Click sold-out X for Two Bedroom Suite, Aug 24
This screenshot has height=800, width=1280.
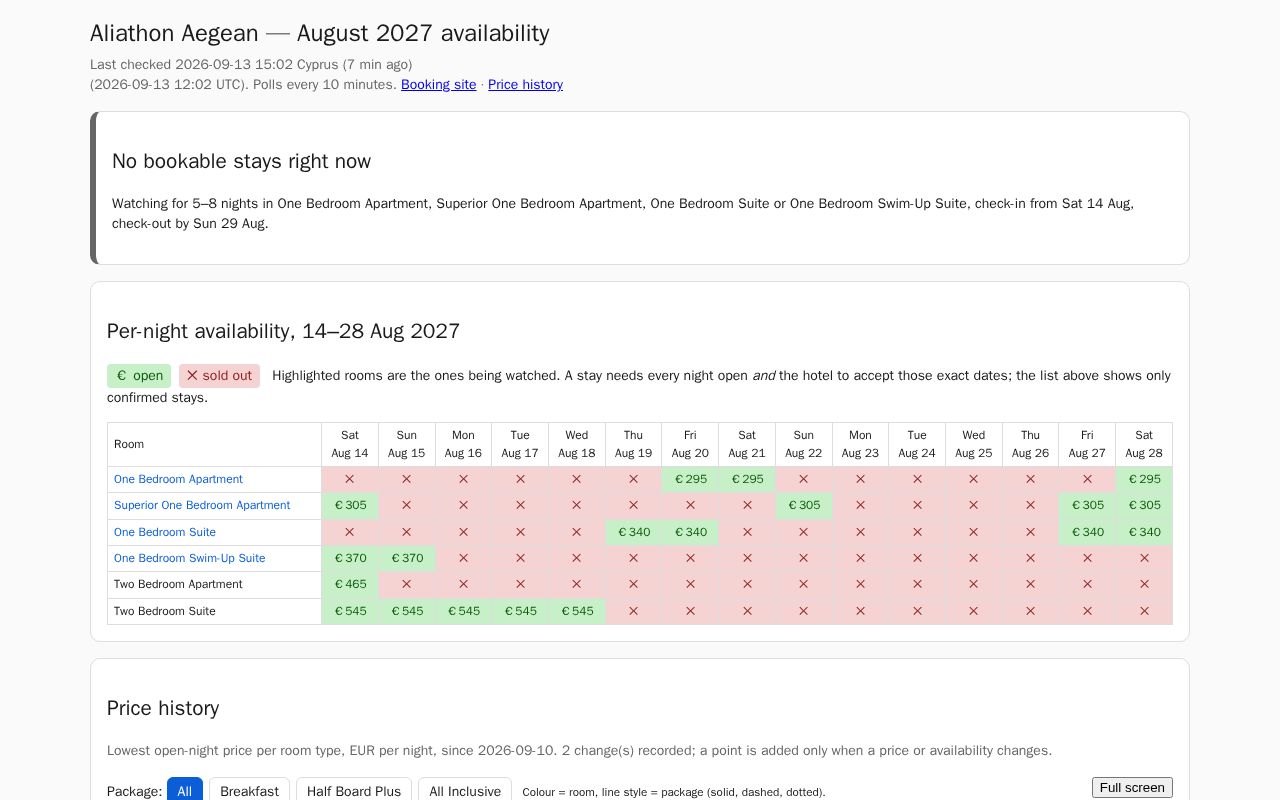pyautogui.click(x=917, y=611)
